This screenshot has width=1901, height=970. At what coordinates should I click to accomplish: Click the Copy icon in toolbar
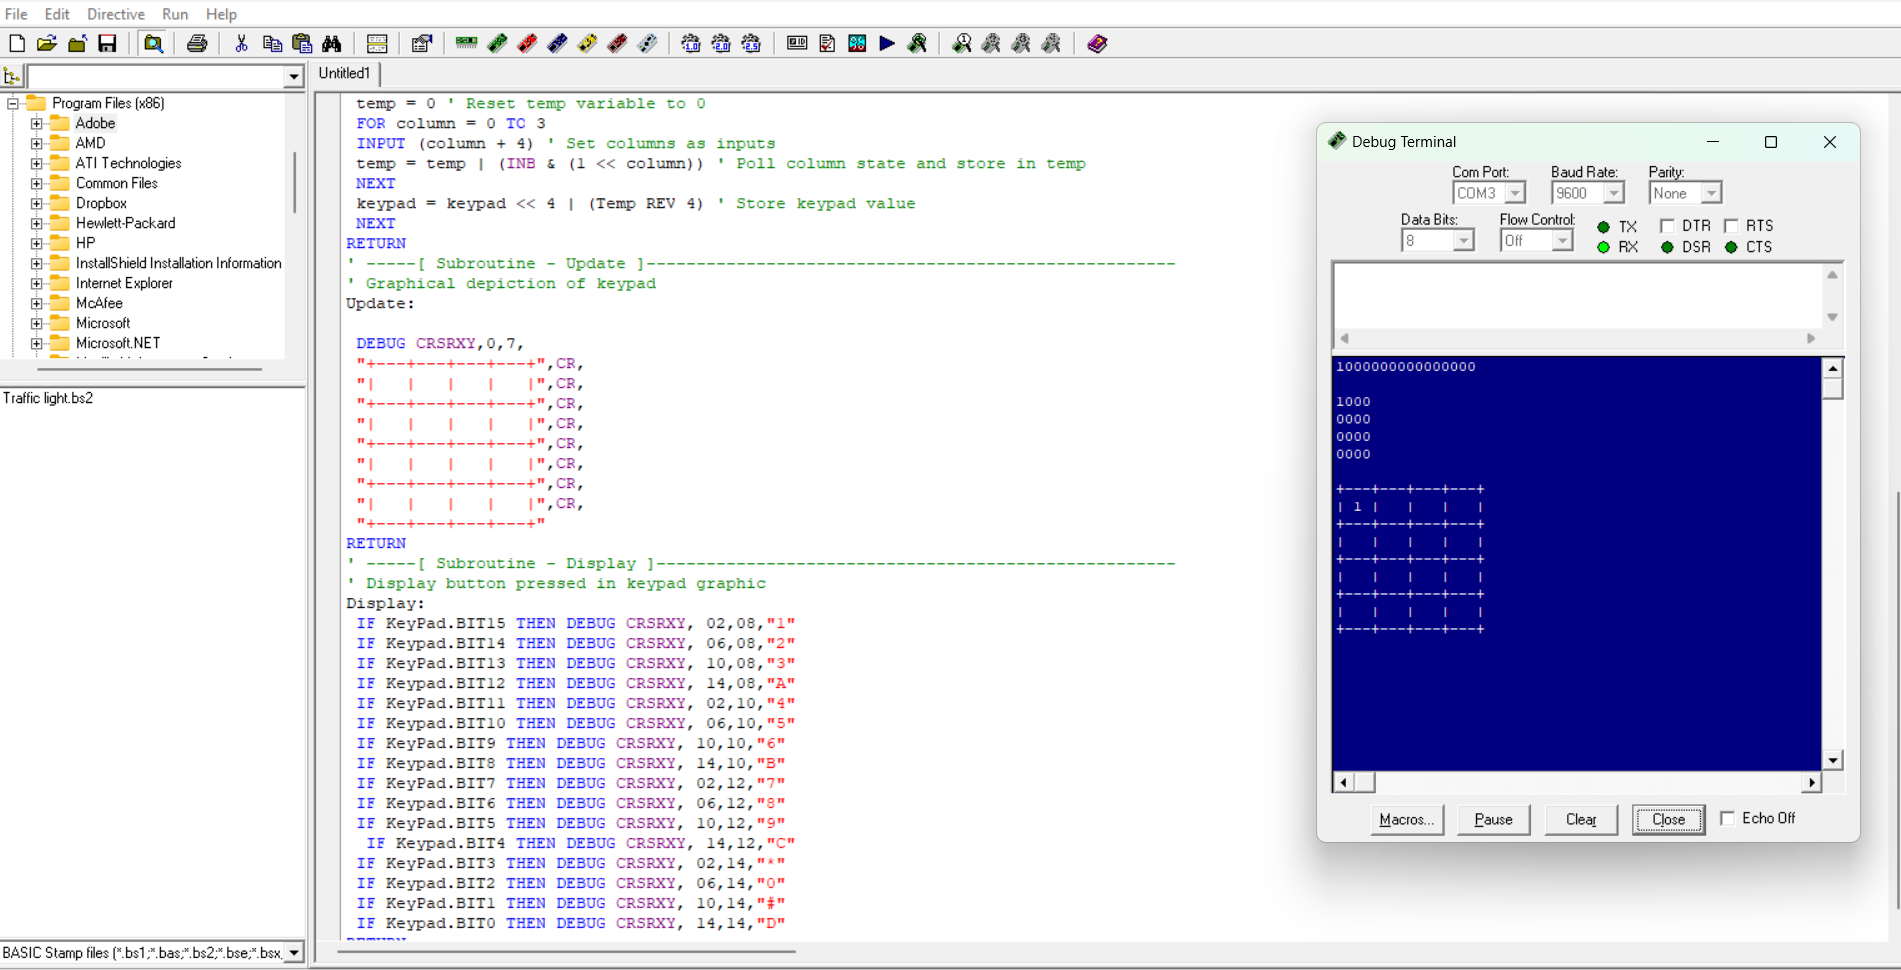271,43
